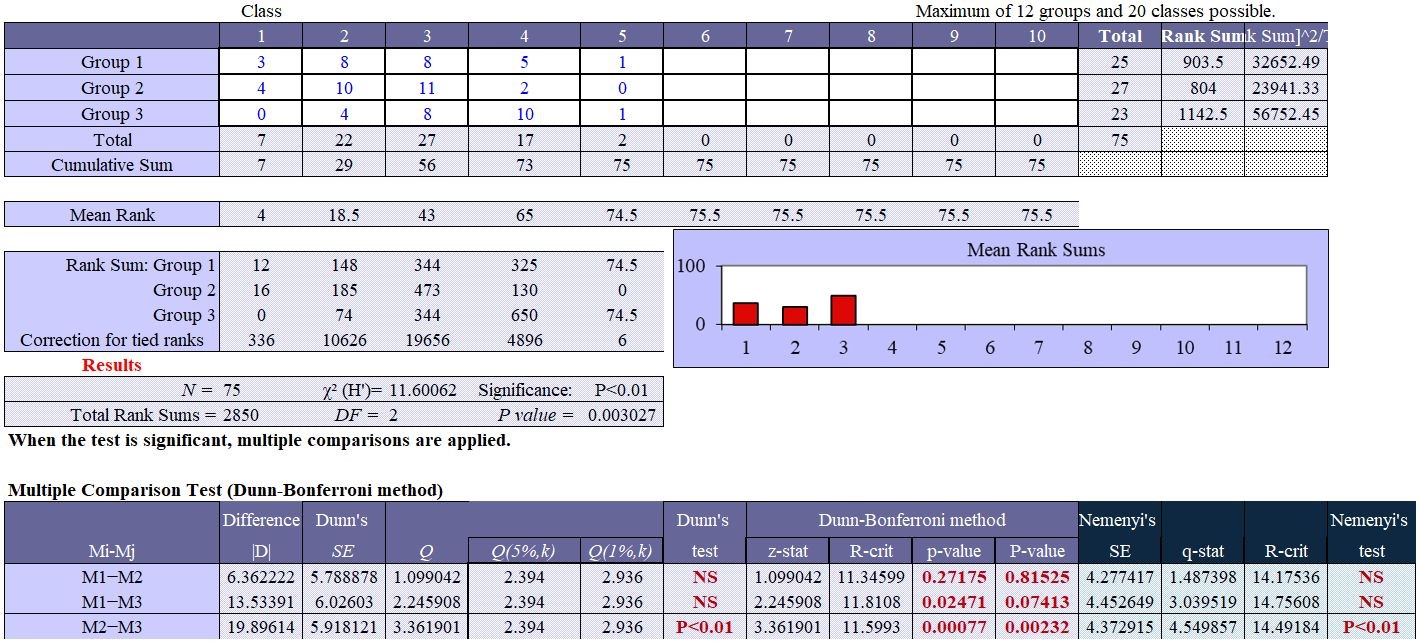This screenshot has width=1419, height=641.
Task: Select the value 32652.49
Action: click(x=1286, y=62)
